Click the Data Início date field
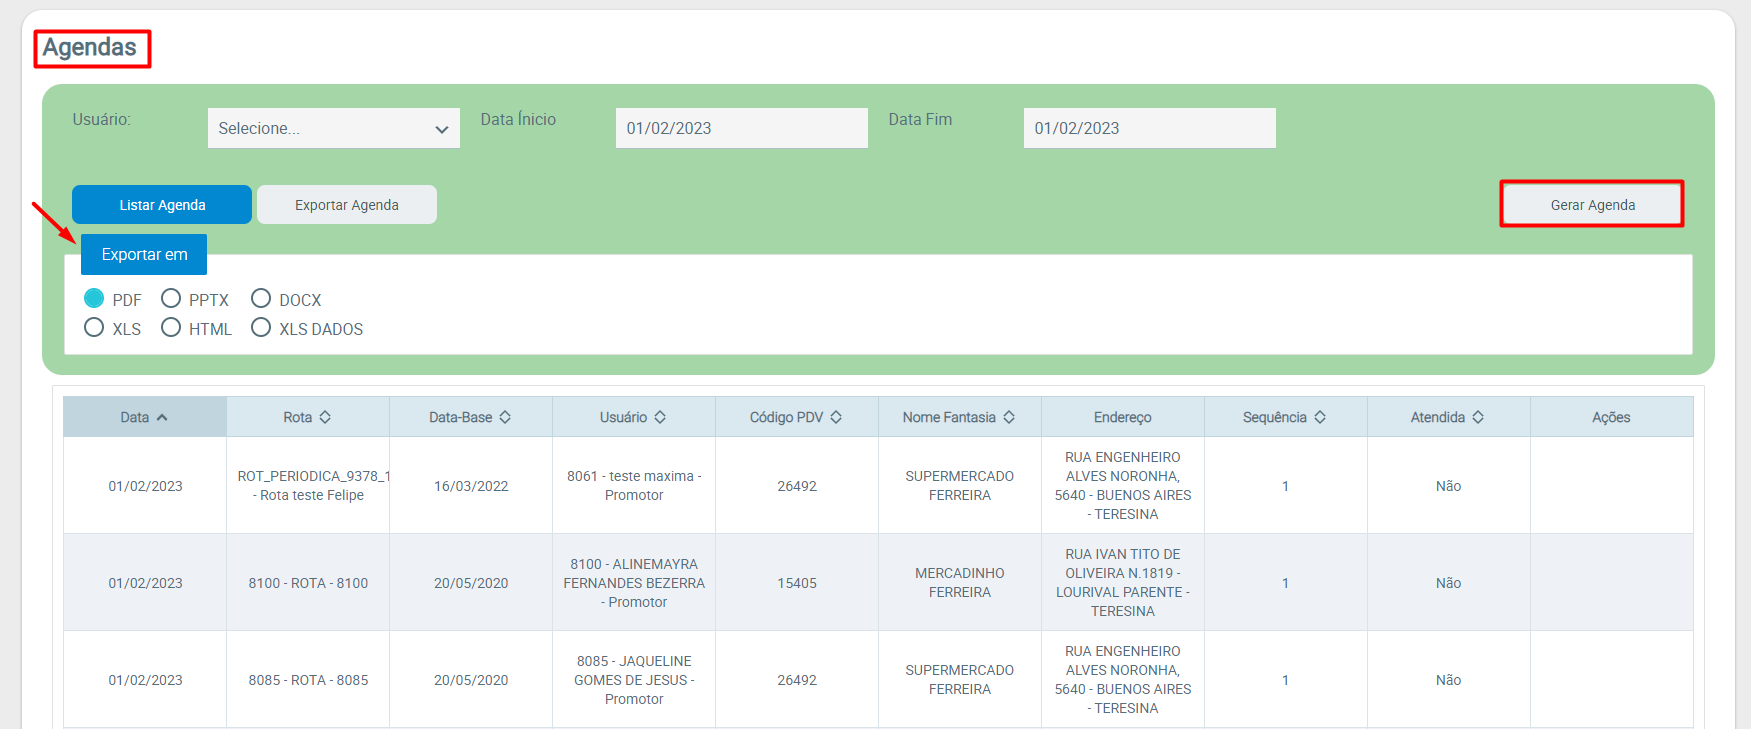The image size is (1751, 729). click(741, 128)
